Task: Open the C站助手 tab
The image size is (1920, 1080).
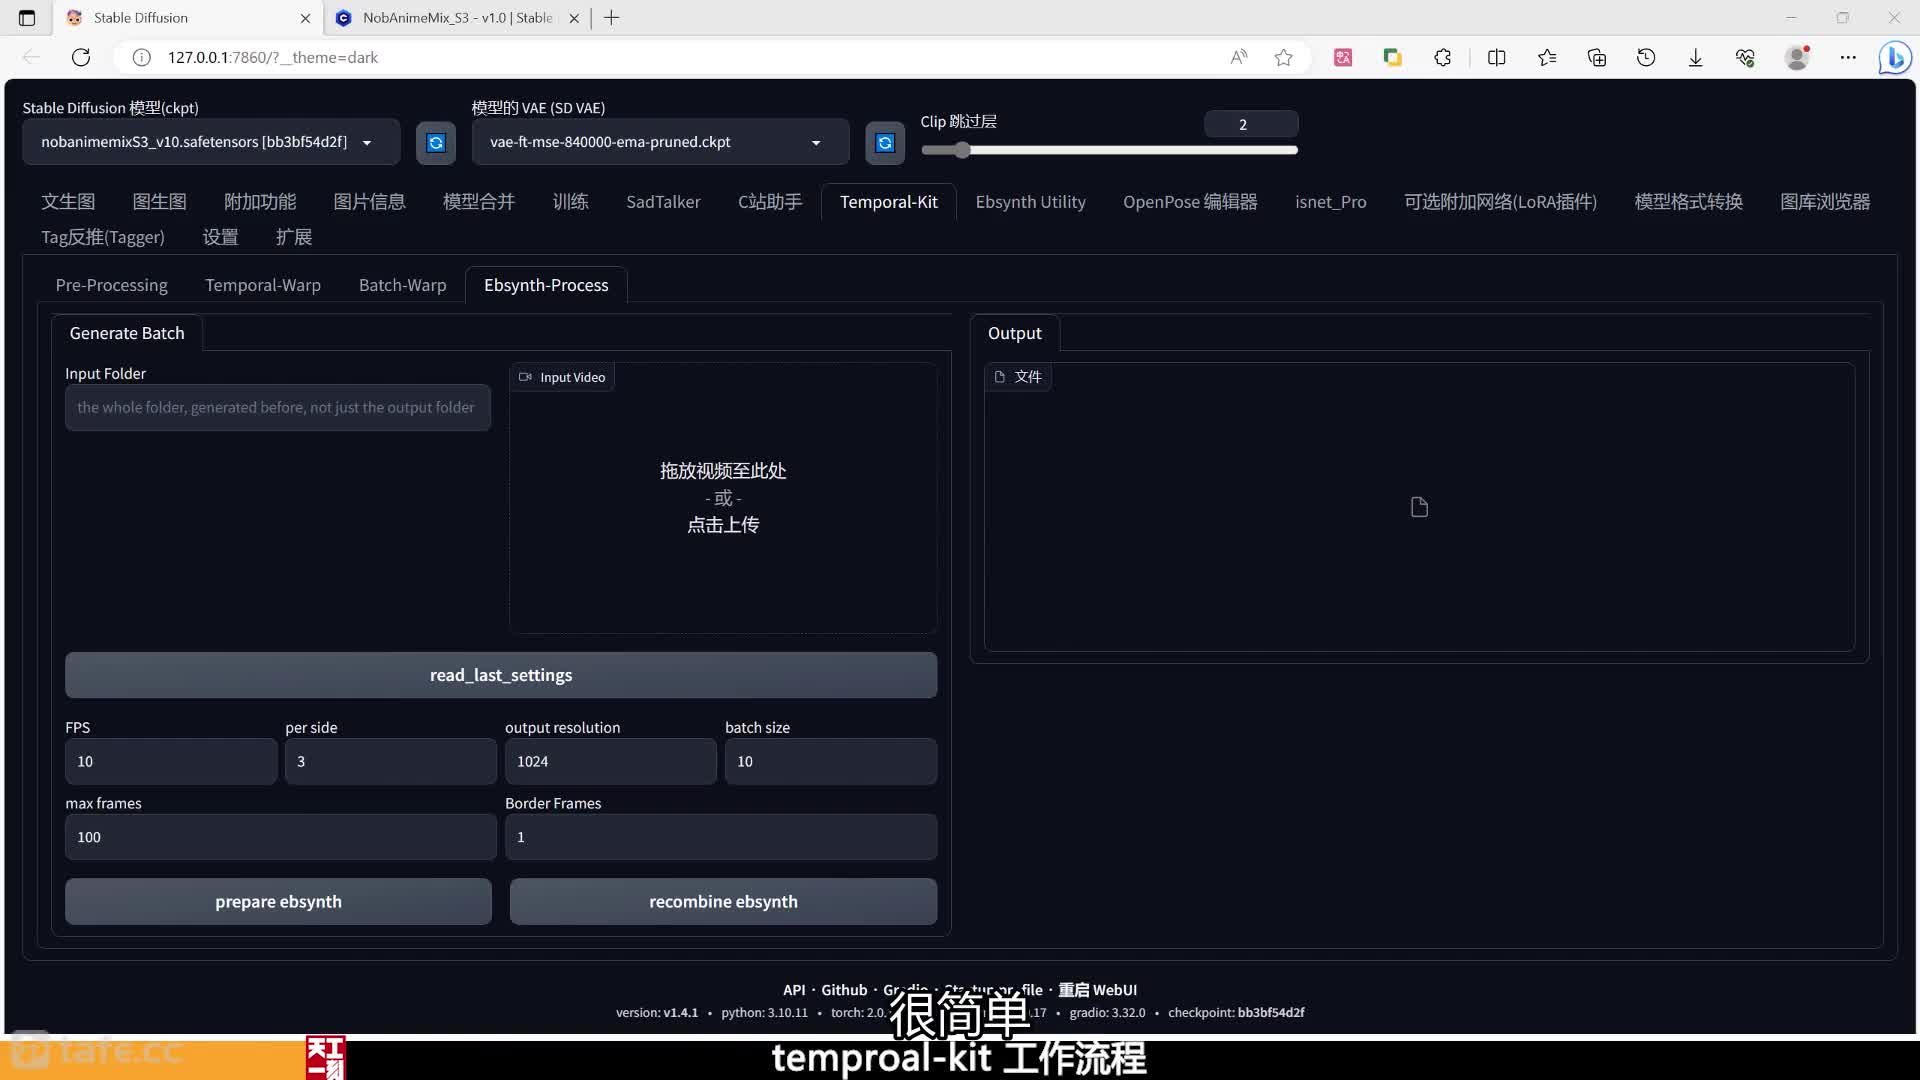Action: coord(770,202)
